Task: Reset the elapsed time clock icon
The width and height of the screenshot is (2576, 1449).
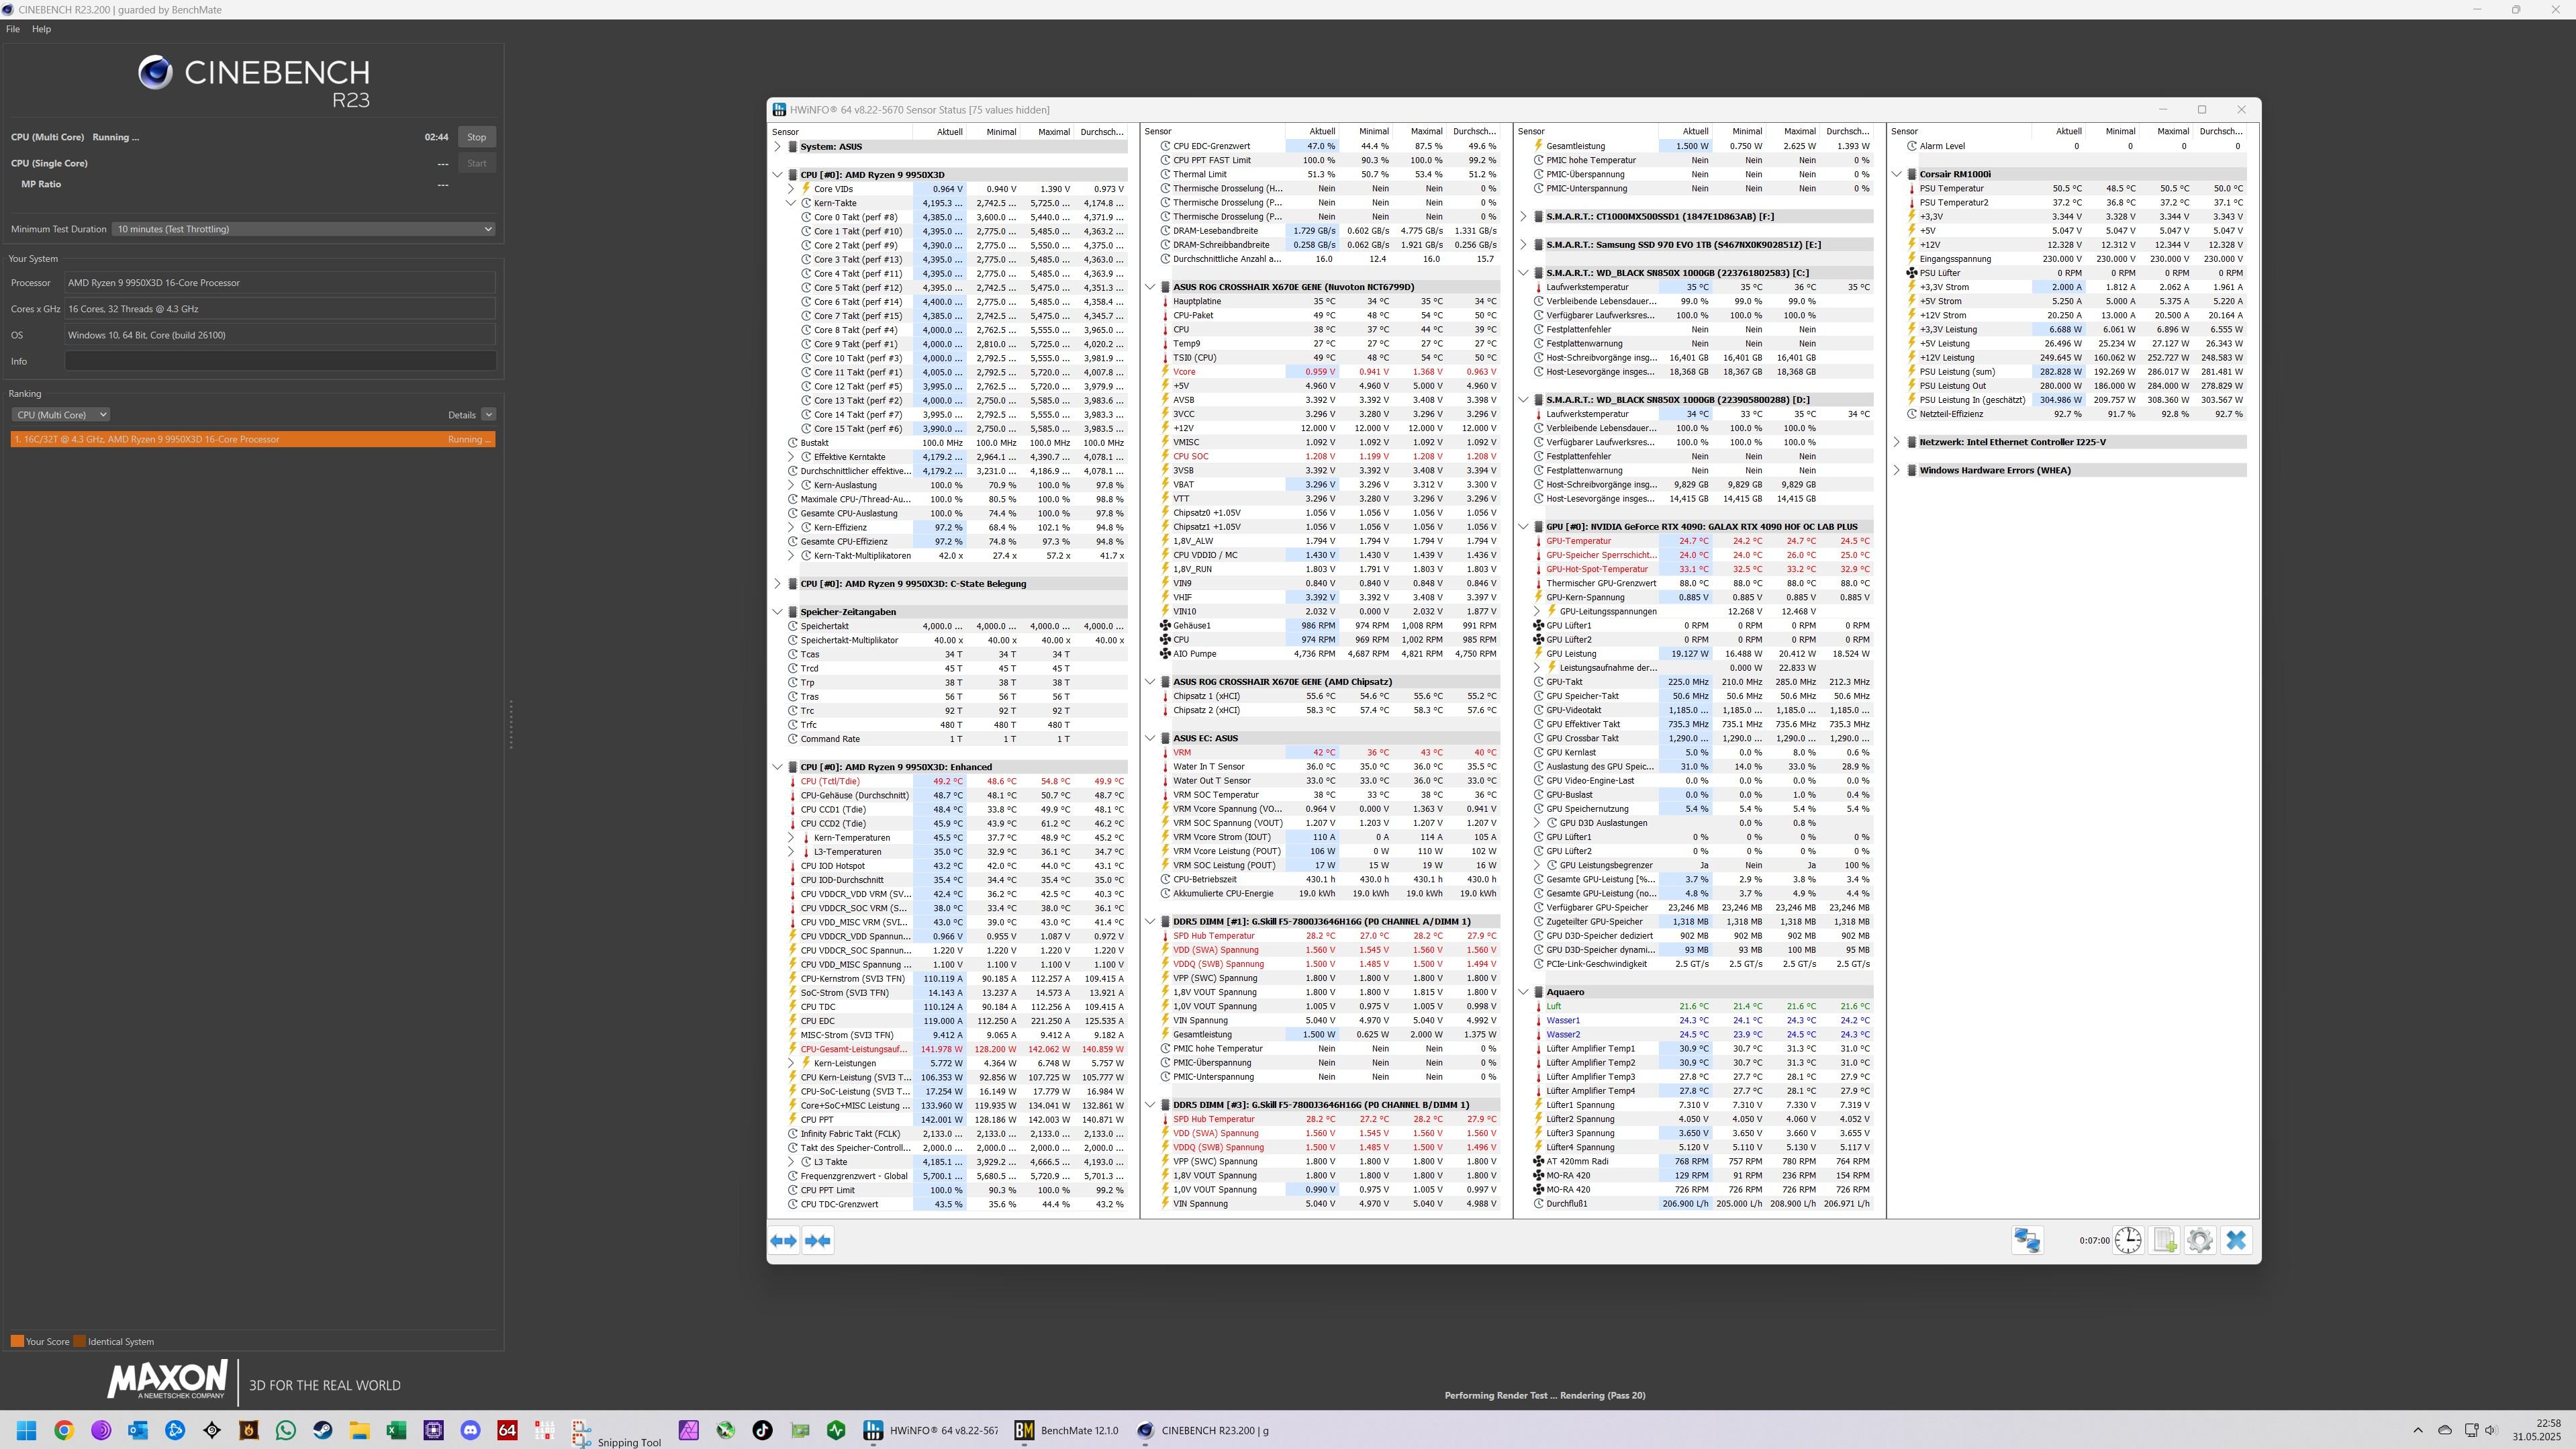Action: 2128,1241
